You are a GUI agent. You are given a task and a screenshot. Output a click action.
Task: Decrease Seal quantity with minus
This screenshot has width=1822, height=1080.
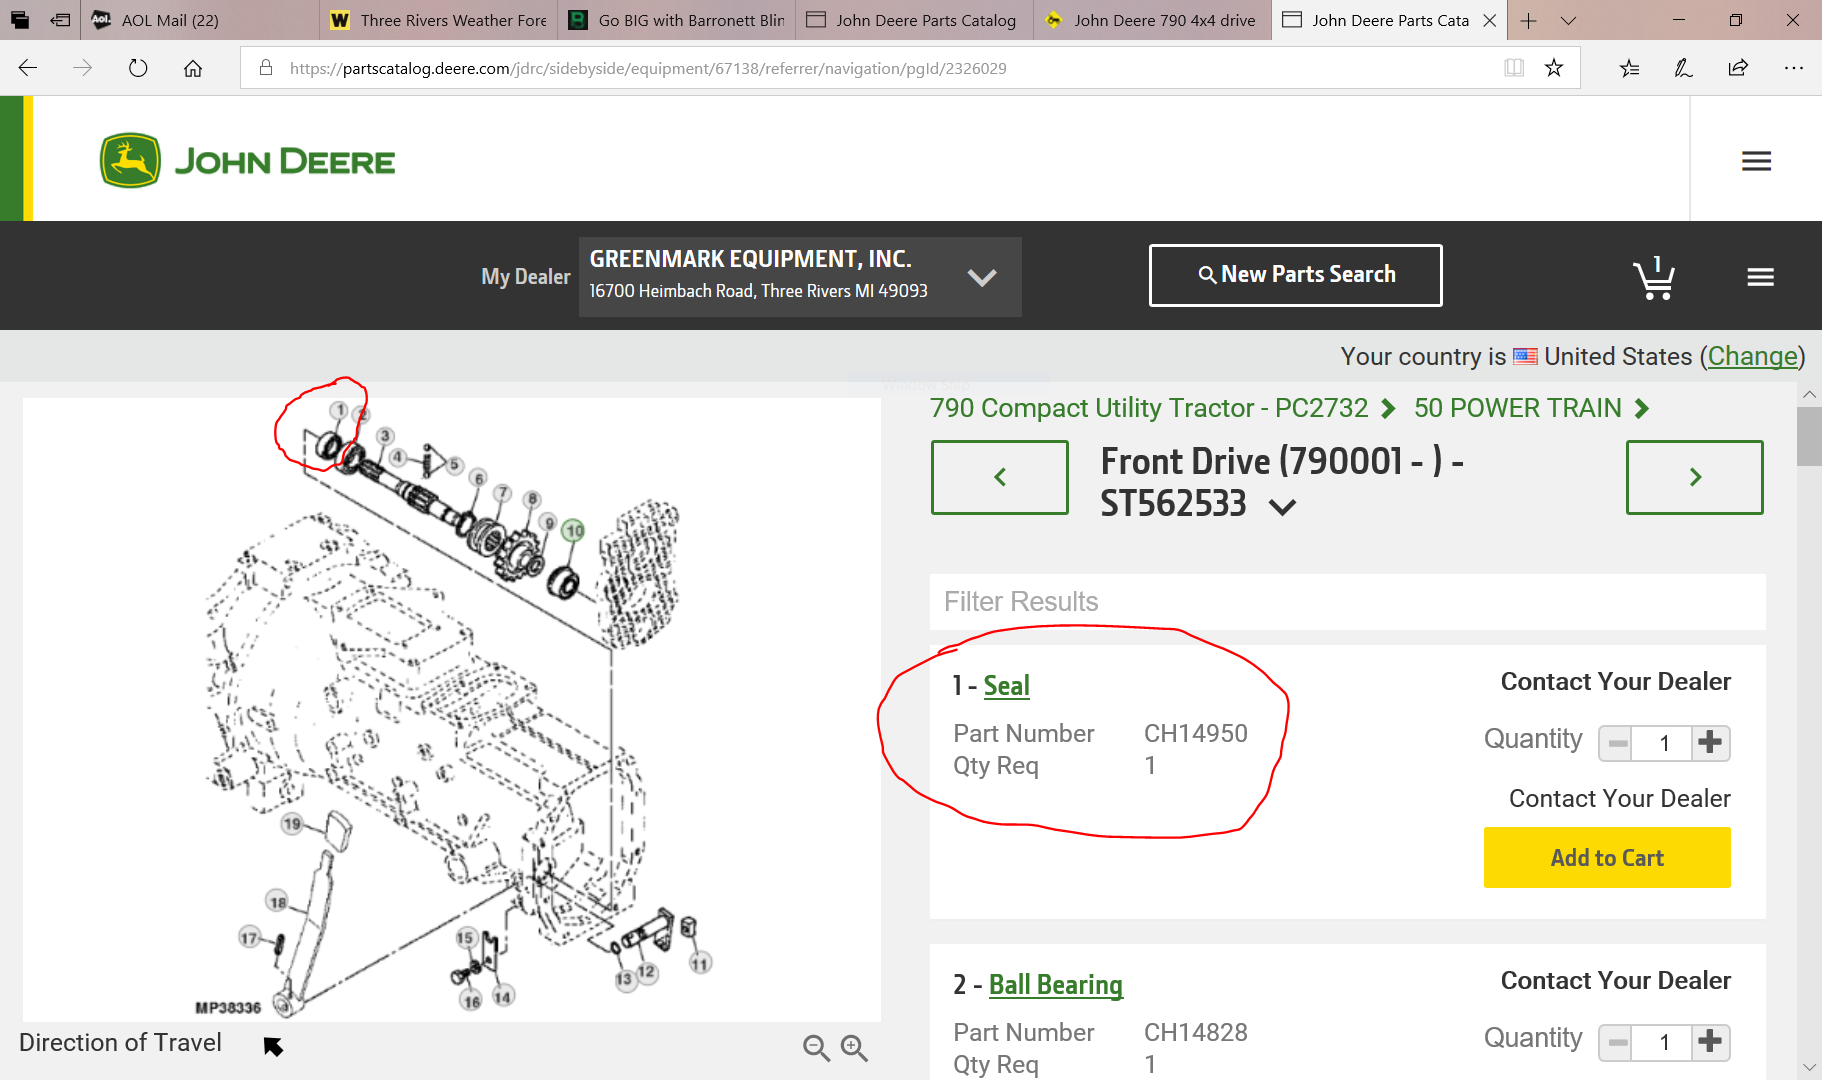click(x=1616, y=743)
